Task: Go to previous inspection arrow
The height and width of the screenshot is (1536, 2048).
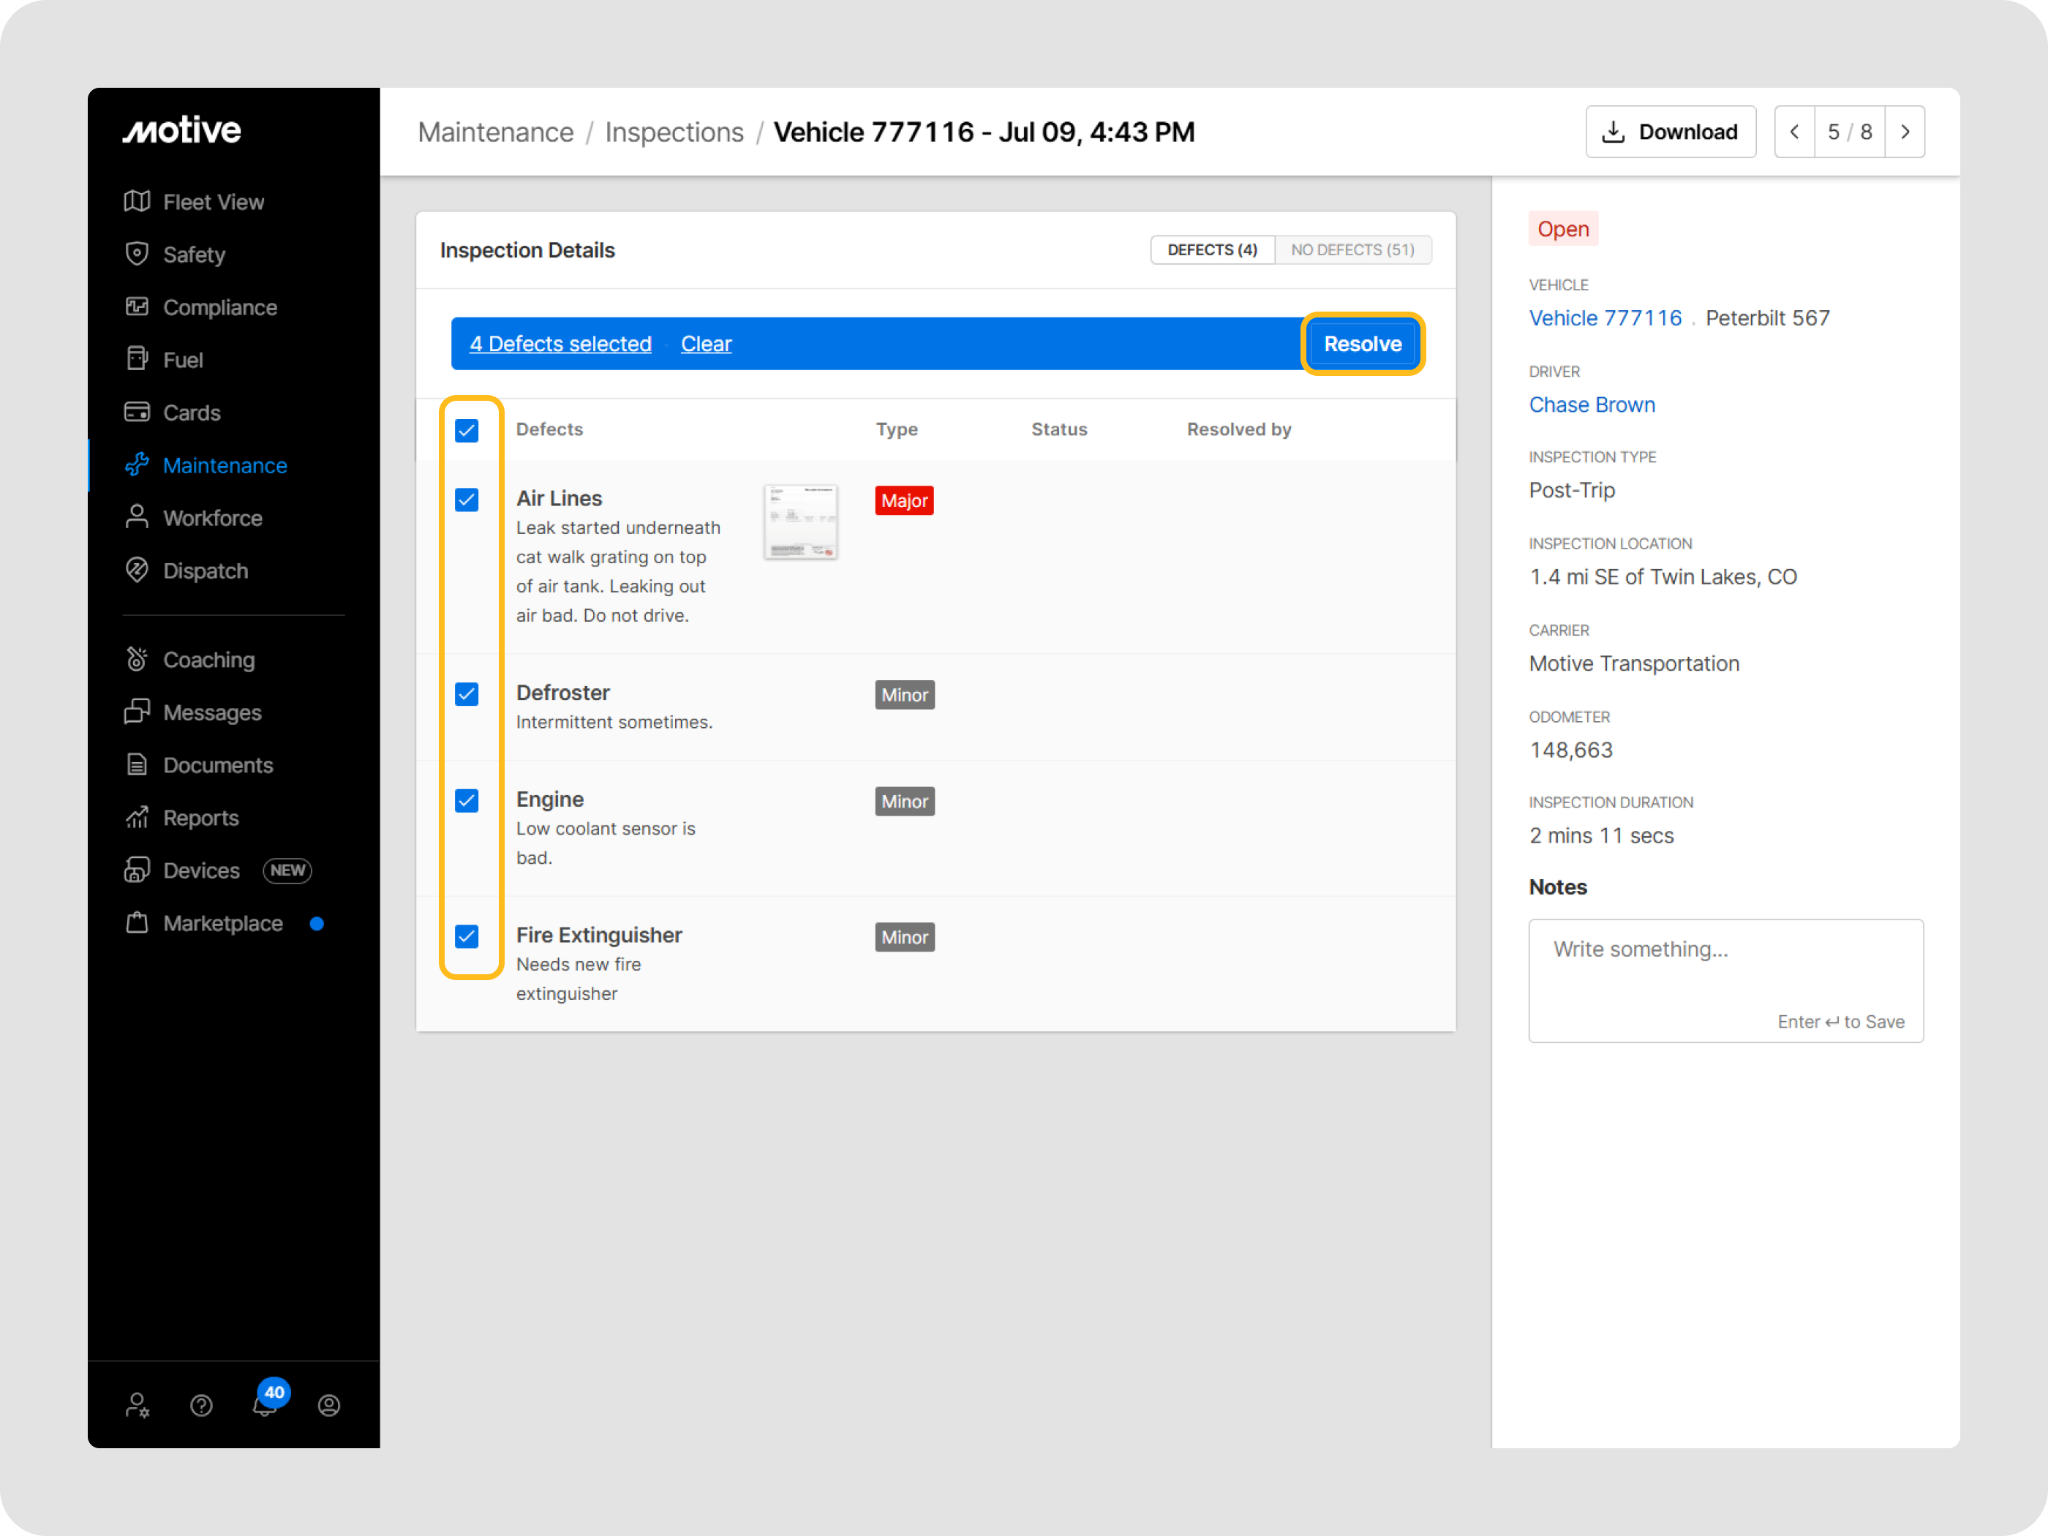Action: [1795, 132]
